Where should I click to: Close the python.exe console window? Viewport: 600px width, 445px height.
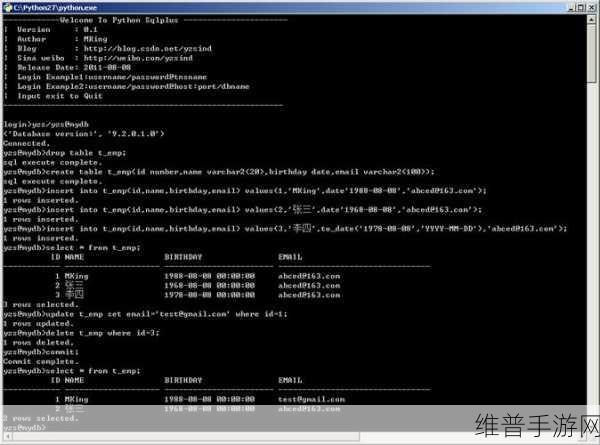click(x=590, y=7)
